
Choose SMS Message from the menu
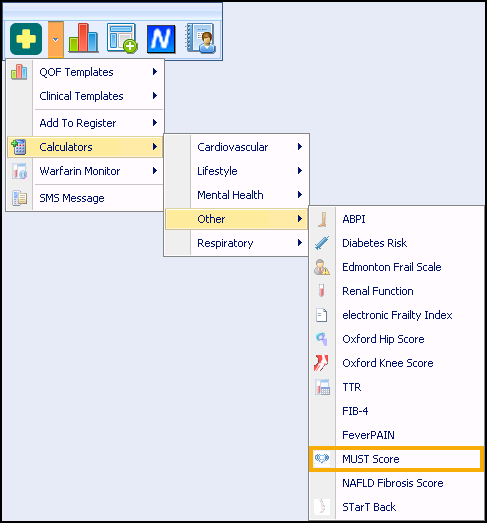[x=85, y=198]
